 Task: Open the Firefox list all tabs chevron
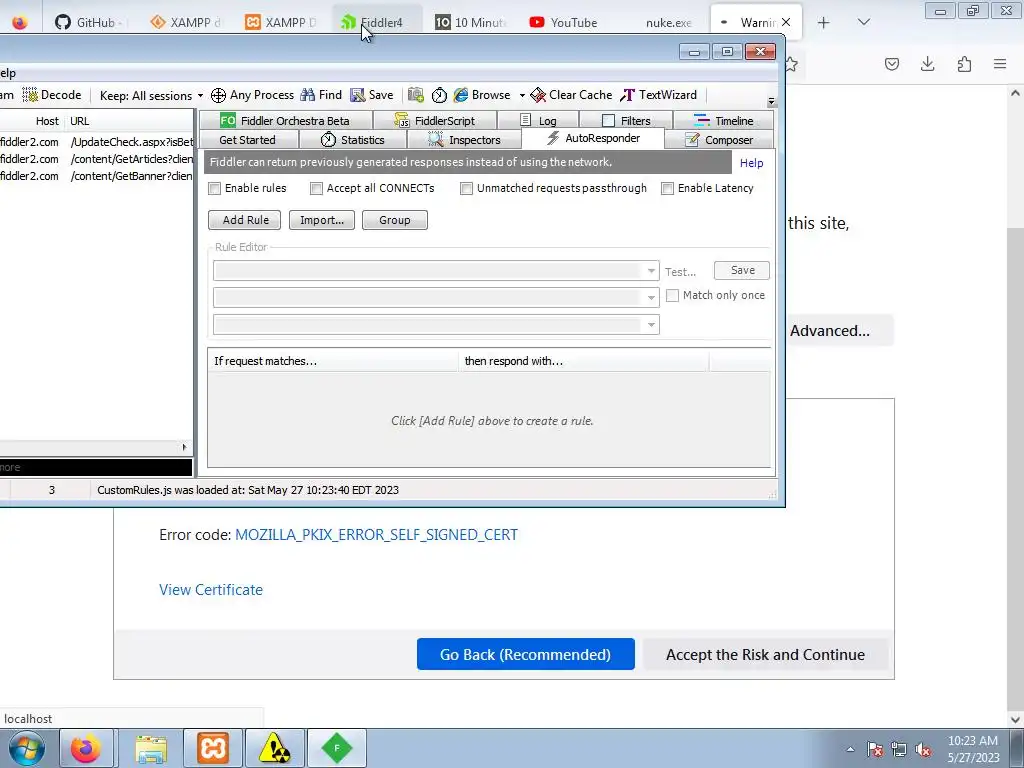(863, 23)
